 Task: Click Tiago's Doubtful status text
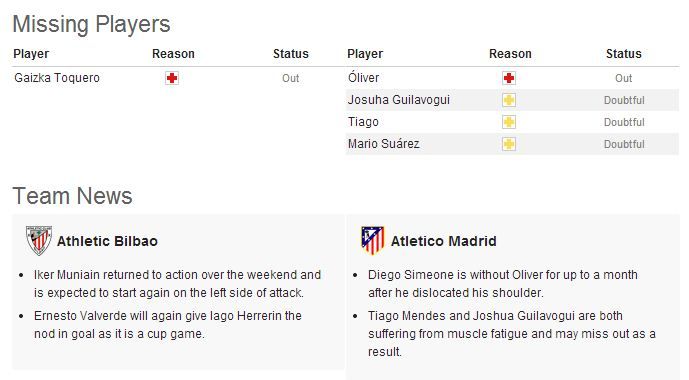(x=624, y=122)
